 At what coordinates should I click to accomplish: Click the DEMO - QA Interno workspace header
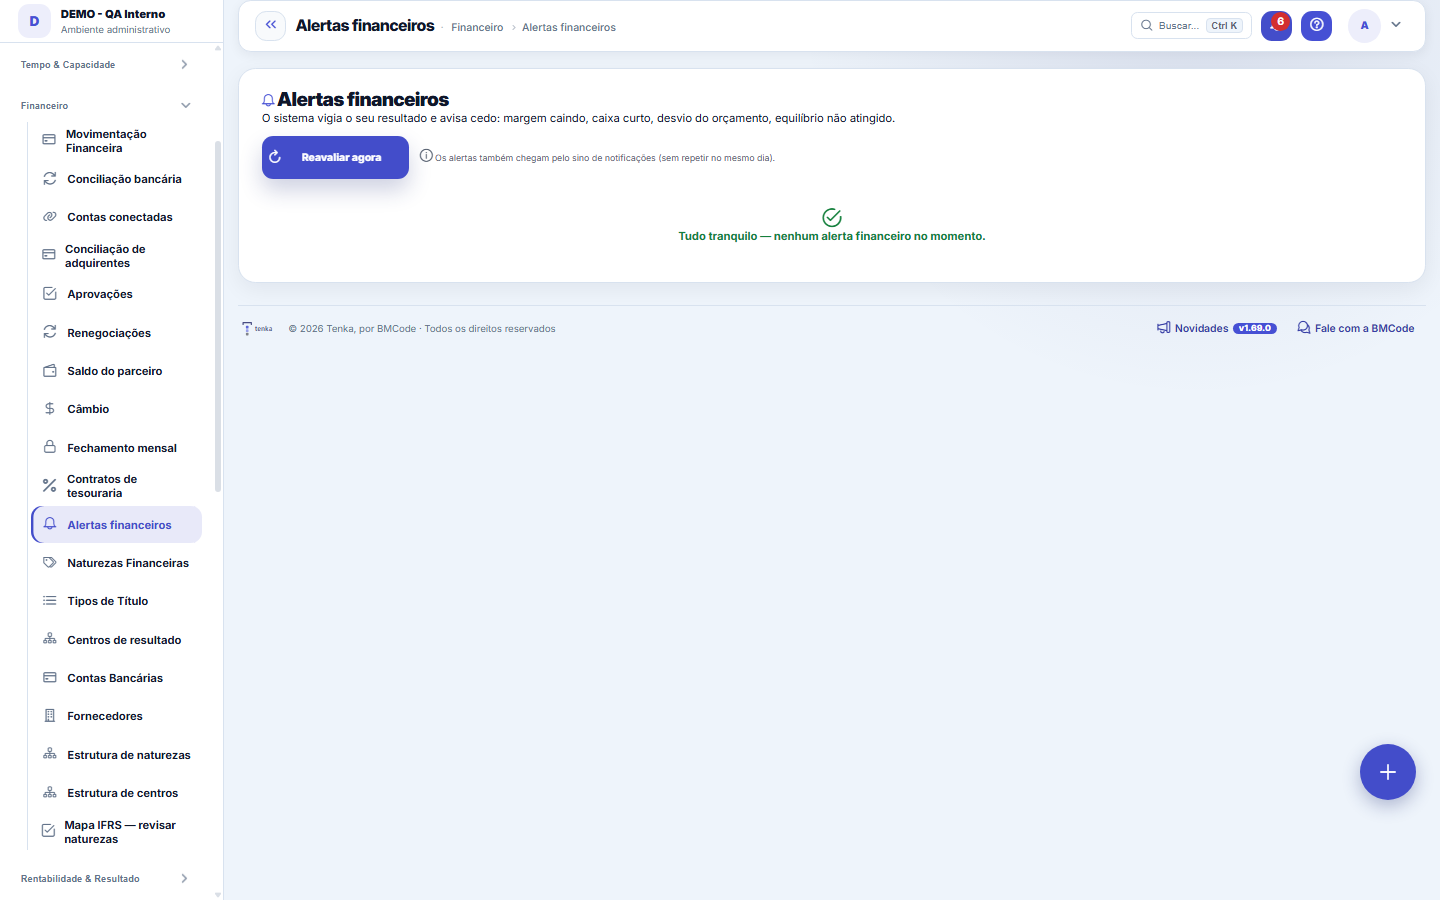pyautogui.click(x=111, y=21)
